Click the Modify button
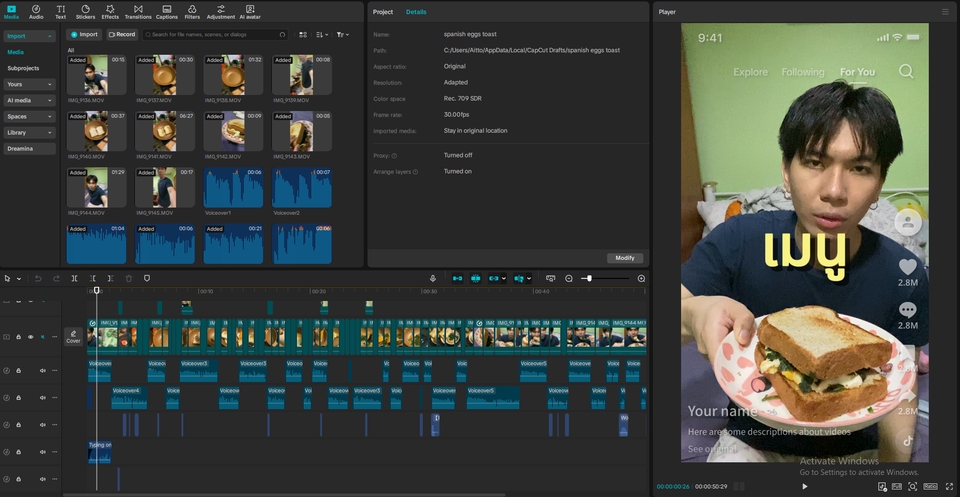 624,258
